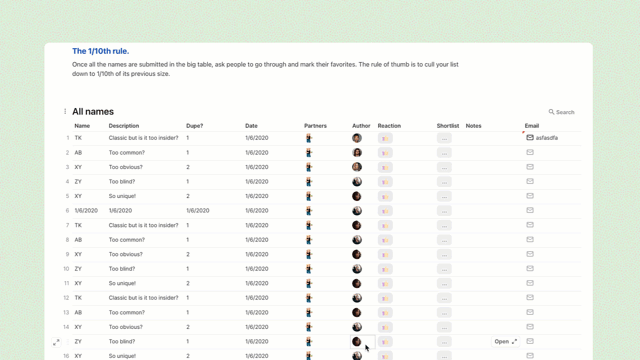
Task: Open the Shortlist selector in row 3
Action: pos(444,167)
